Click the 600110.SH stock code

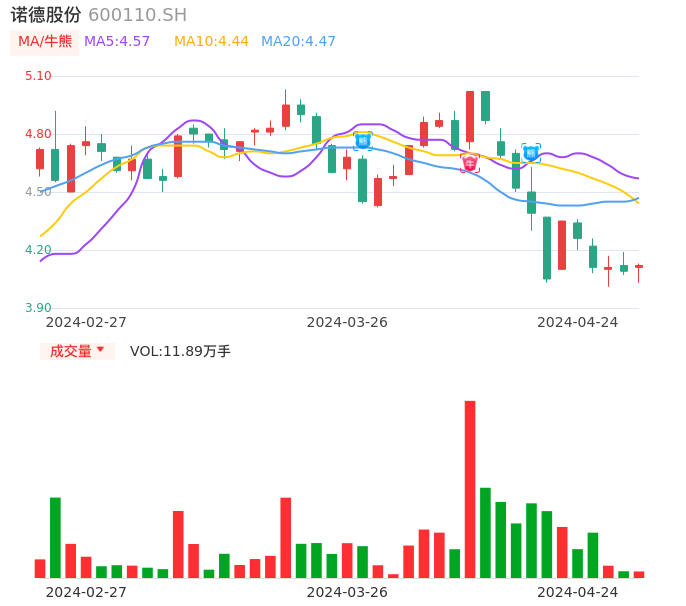137,15
